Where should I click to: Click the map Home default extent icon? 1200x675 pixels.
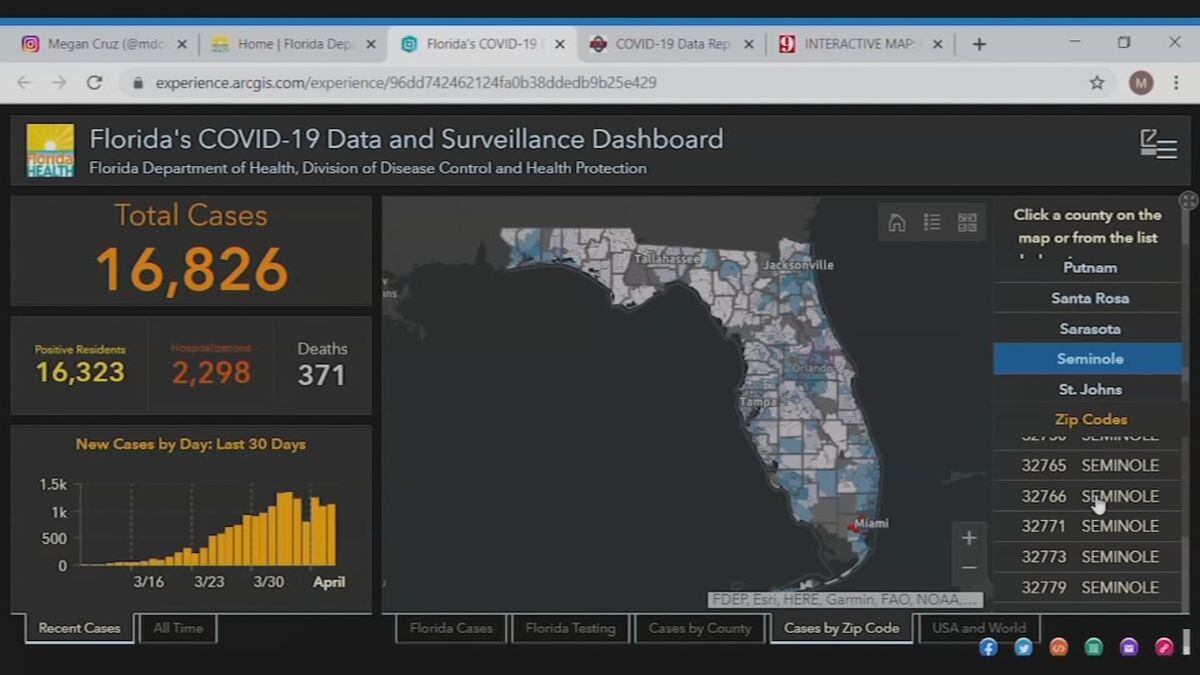click(897, 223)
